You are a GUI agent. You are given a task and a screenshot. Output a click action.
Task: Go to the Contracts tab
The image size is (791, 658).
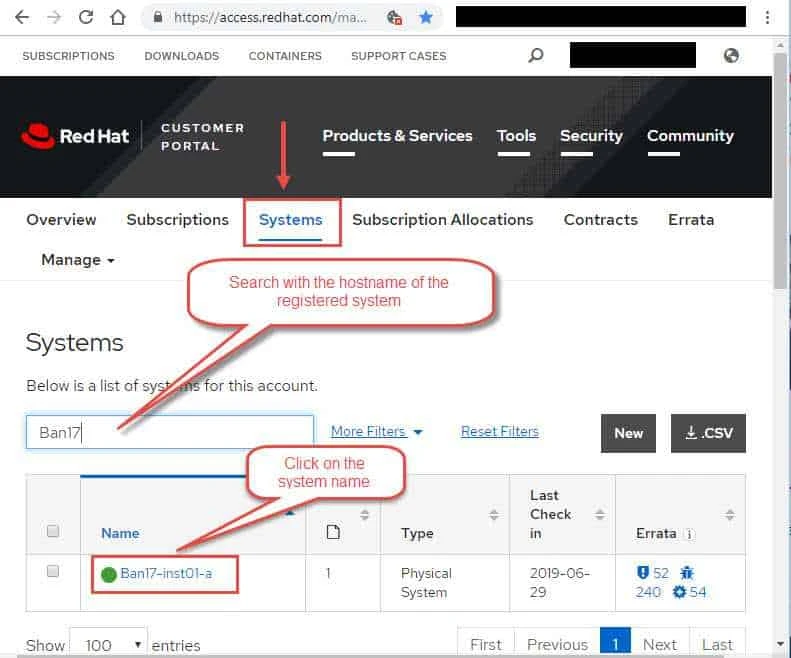(x=600, y=220)
